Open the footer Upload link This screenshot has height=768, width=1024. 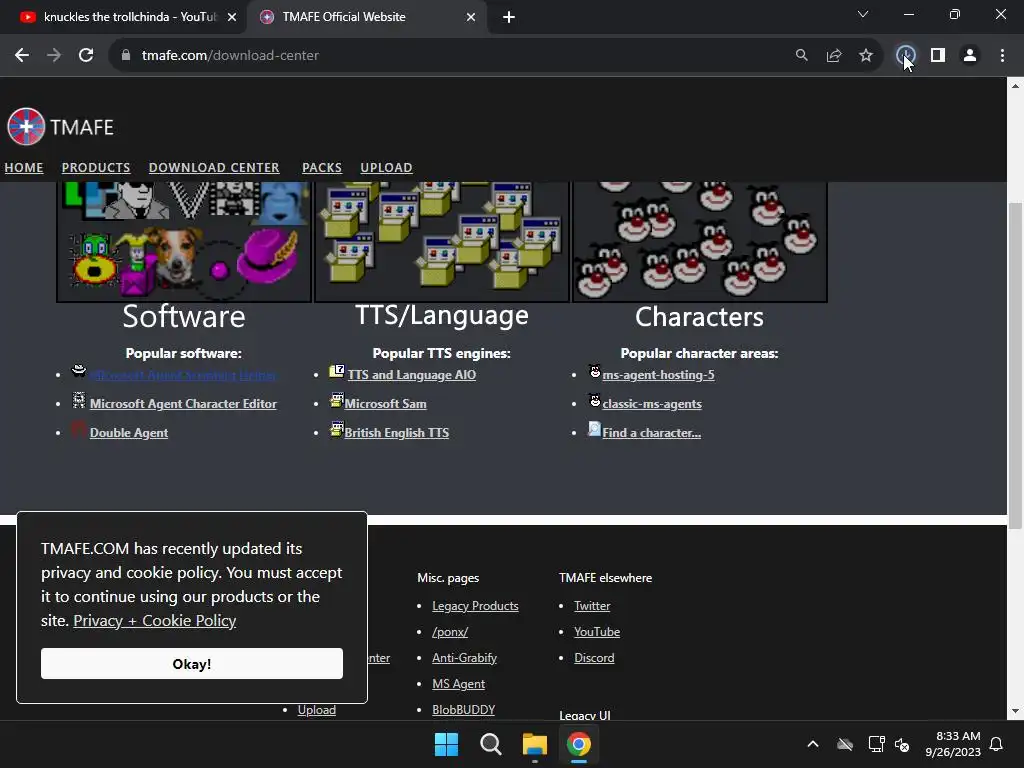317,710
